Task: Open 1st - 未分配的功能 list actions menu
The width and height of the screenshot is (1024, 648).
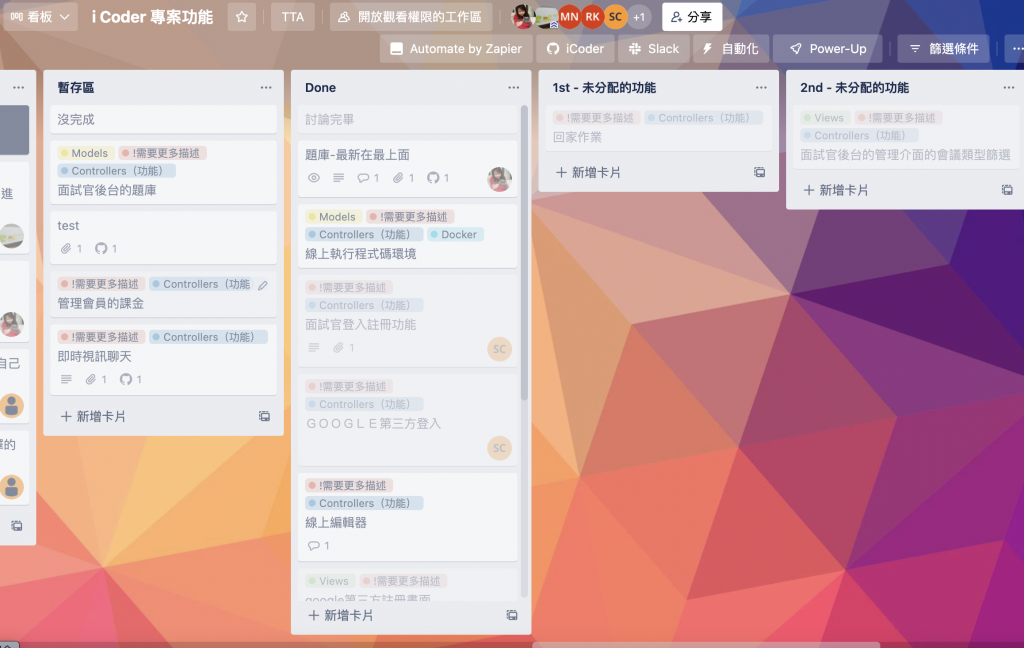Action: [x=761, y=88]
